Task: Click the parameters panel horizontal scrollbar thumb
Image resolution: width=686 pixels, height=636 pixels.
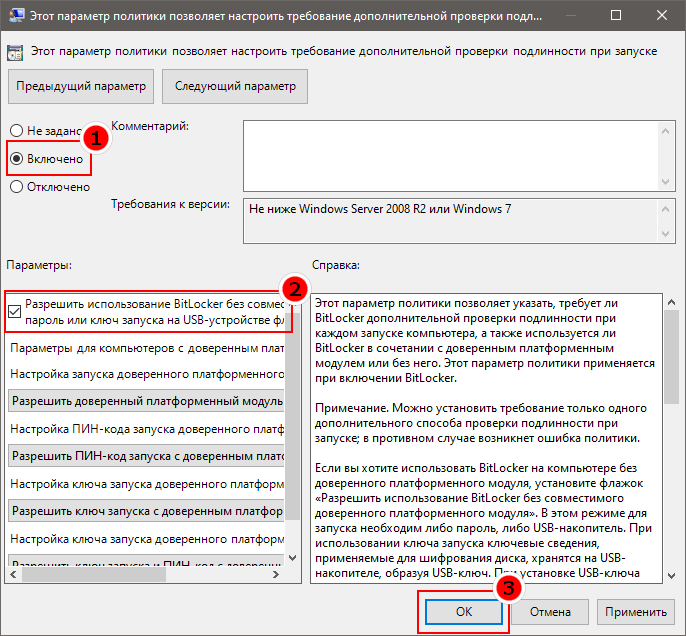Action: [x=94, y=574]
